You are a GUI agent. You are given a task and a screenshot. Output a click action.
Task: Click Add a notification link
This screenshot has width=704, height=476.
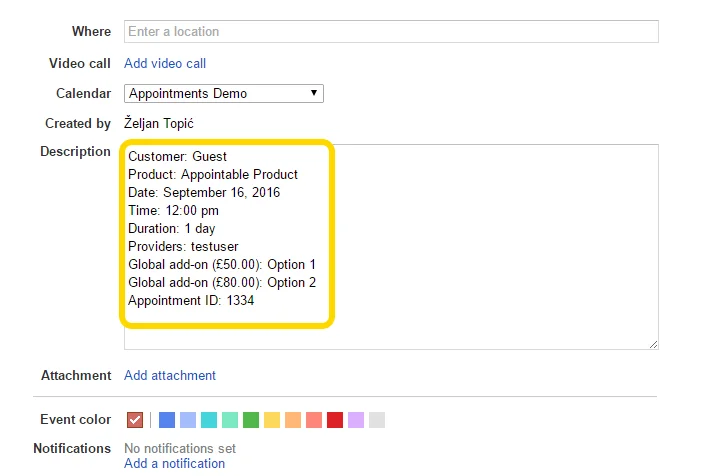tap(175, 464)
